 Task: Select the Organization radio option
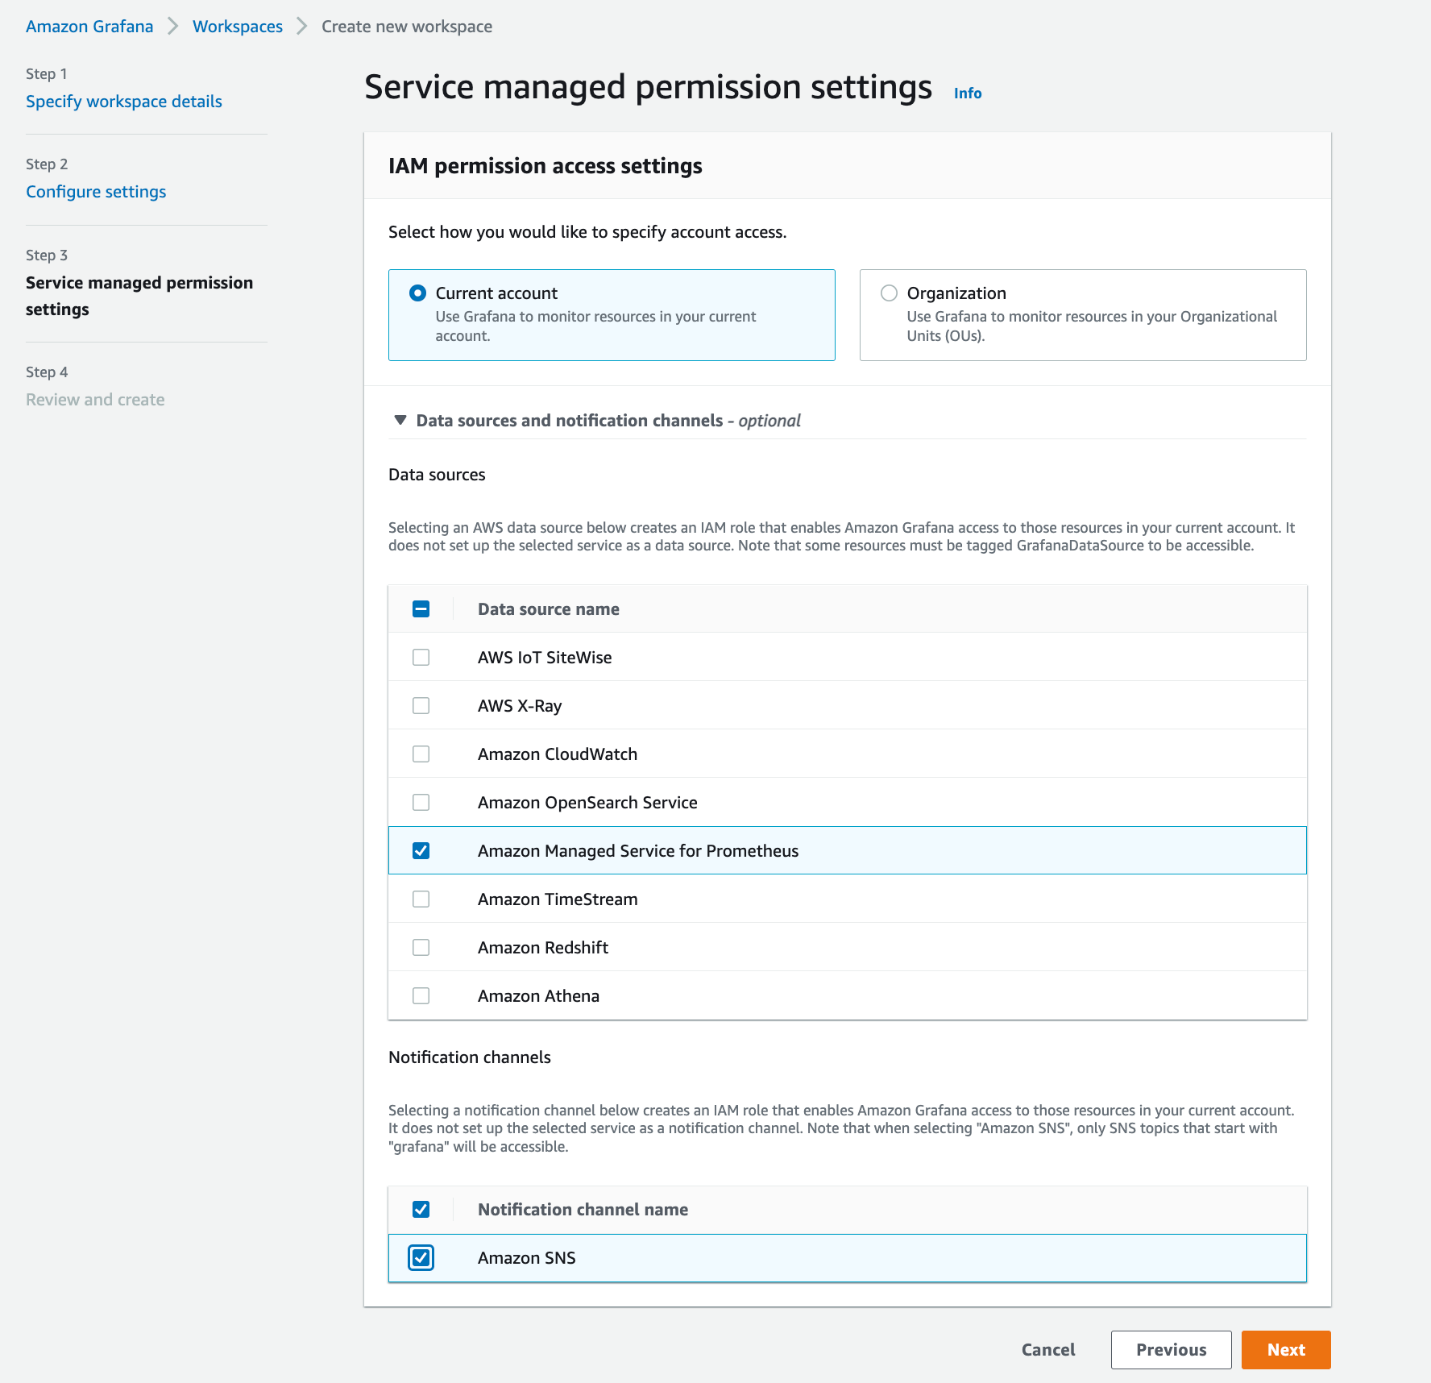[889, 293]
